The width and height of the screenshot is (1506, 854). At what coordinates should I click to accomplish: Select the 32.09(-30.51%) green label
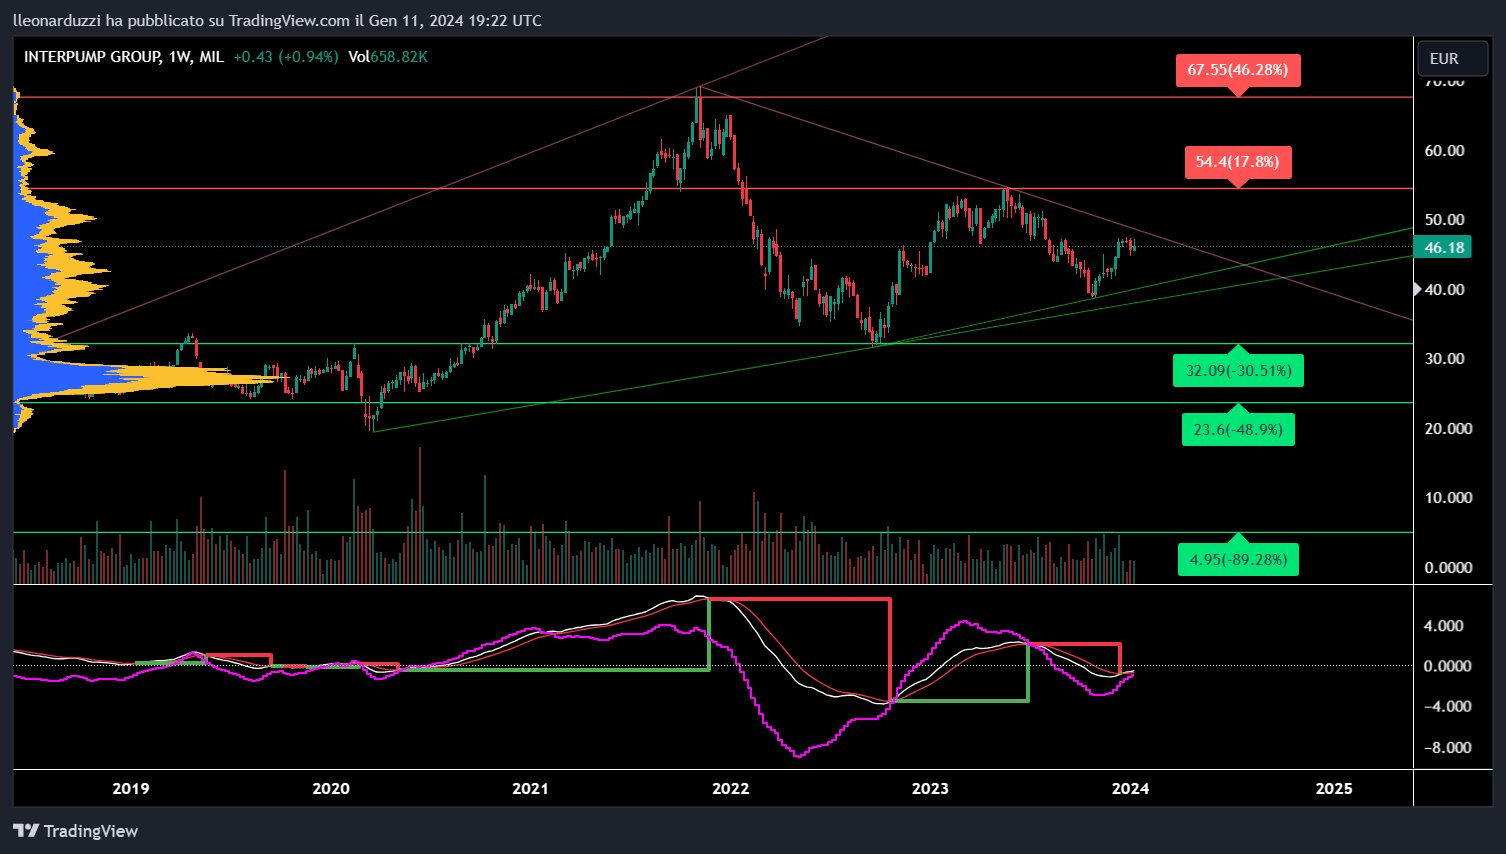[x=1238, y=371]
